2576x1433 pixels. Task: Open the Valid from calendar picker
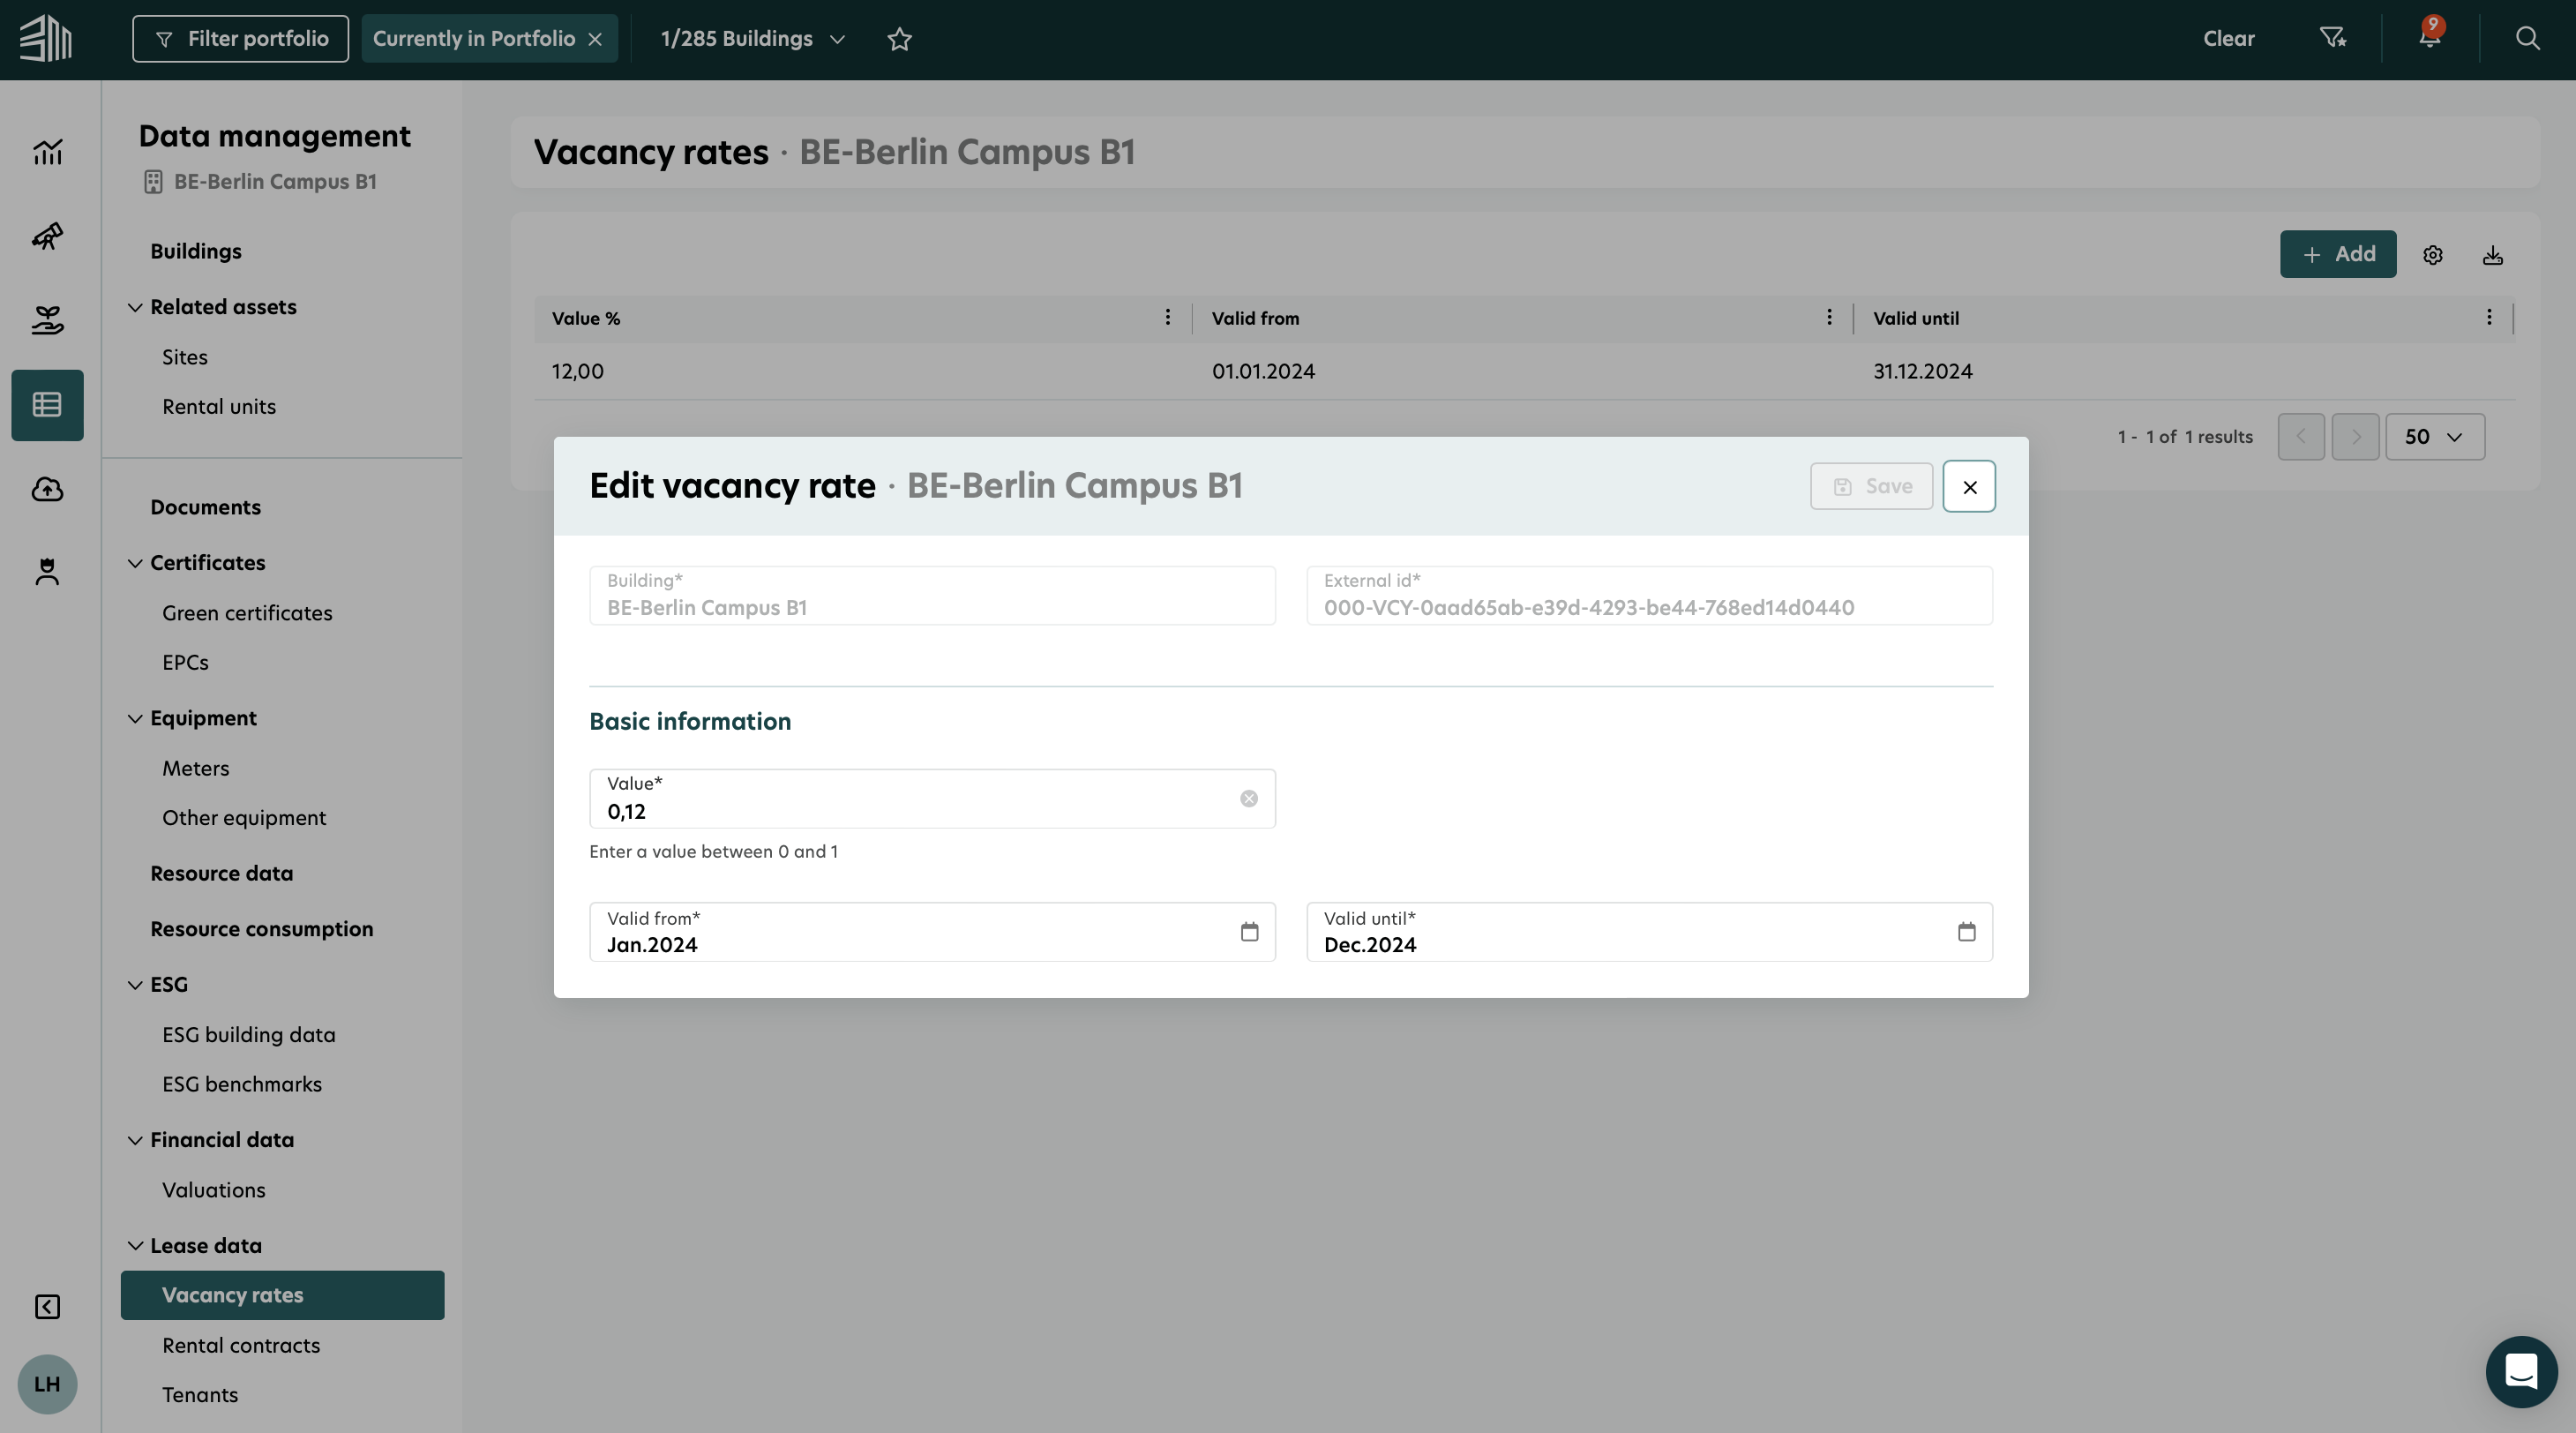1249,932
